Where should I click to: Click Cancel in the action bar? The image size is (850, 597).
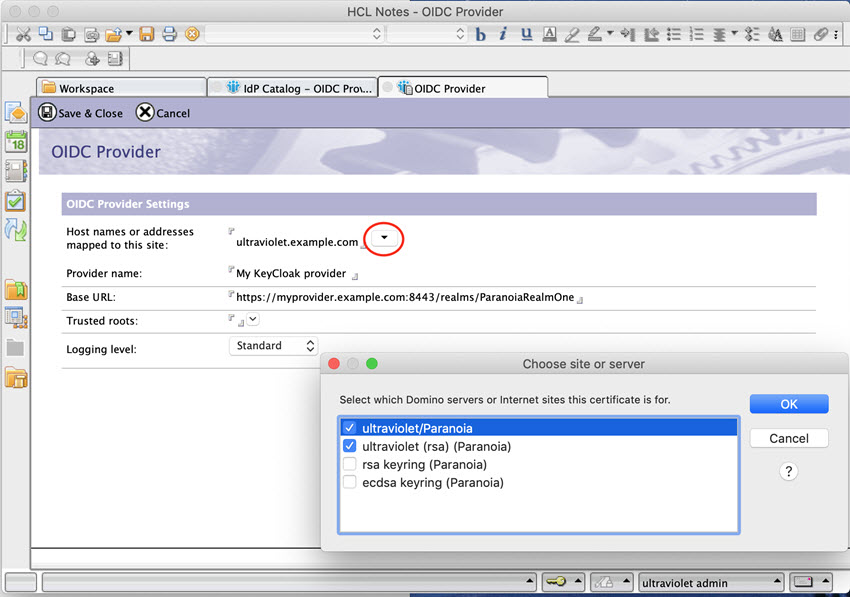(x=163, y=113)
